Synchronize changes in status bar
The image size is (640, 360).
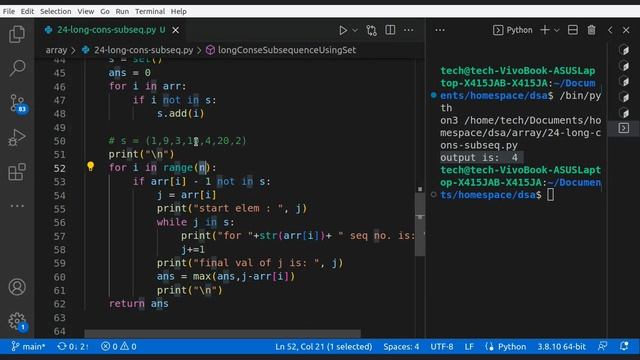[73, 347]
